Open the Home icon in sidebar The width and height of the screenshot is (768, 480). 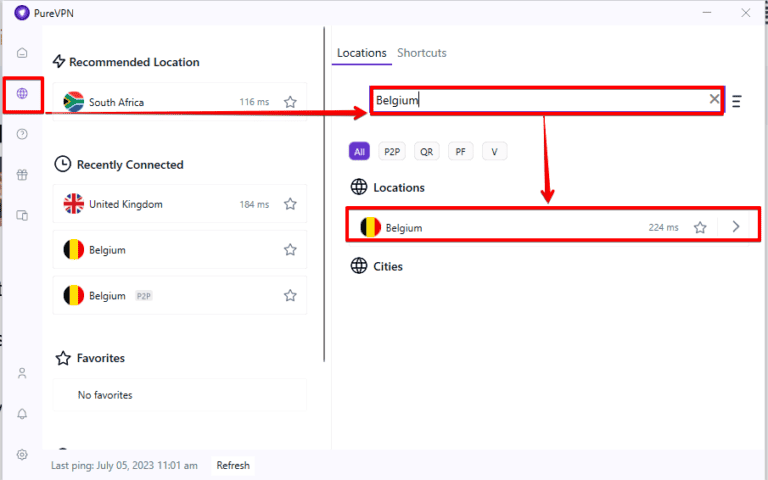(x=22, y=53)
